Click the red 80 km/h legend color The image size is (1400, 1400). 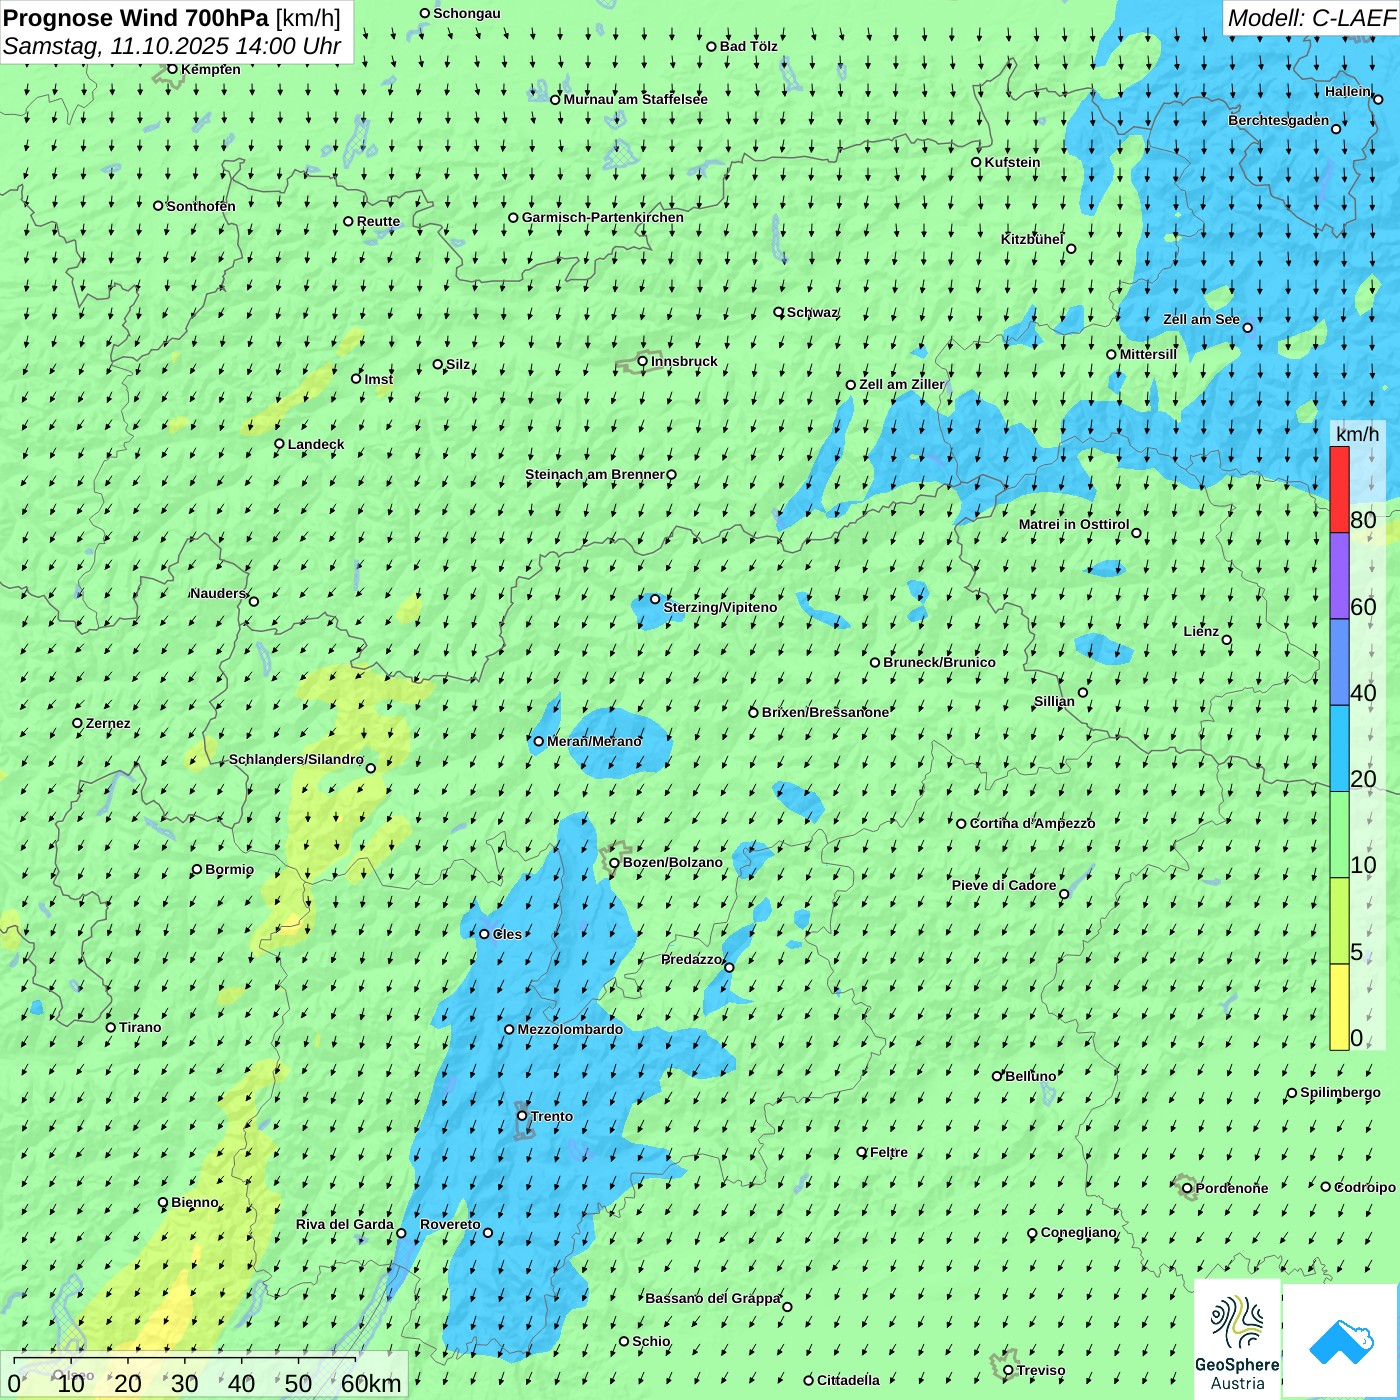click(x=1339, y=489)
